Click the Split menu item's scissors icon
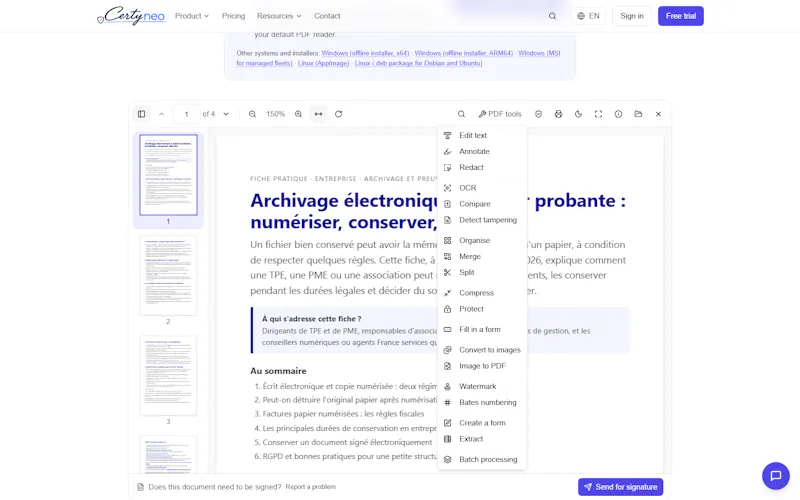 pyautogui.click(x=447, y=272)
